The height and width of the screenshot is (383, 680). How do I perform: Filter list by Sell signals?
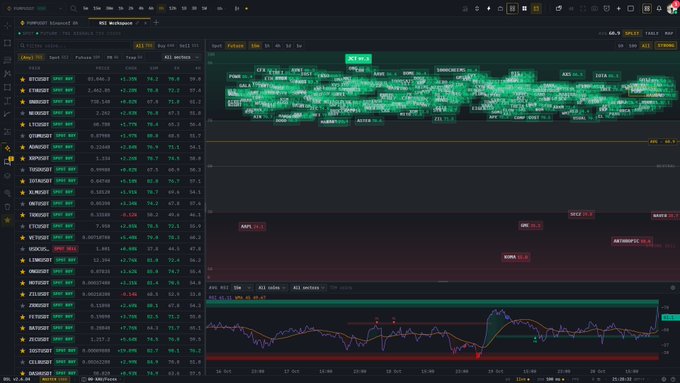(x=189, y=46)
